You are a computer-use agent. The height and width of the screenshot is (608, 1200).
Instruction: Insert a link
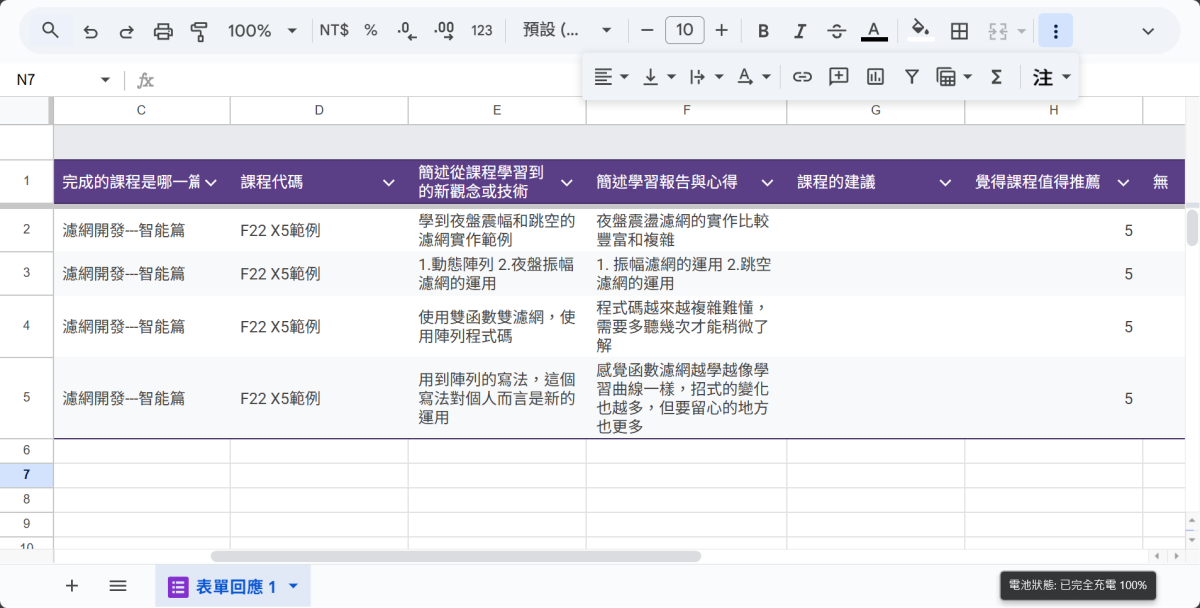(x=802, y=76)
